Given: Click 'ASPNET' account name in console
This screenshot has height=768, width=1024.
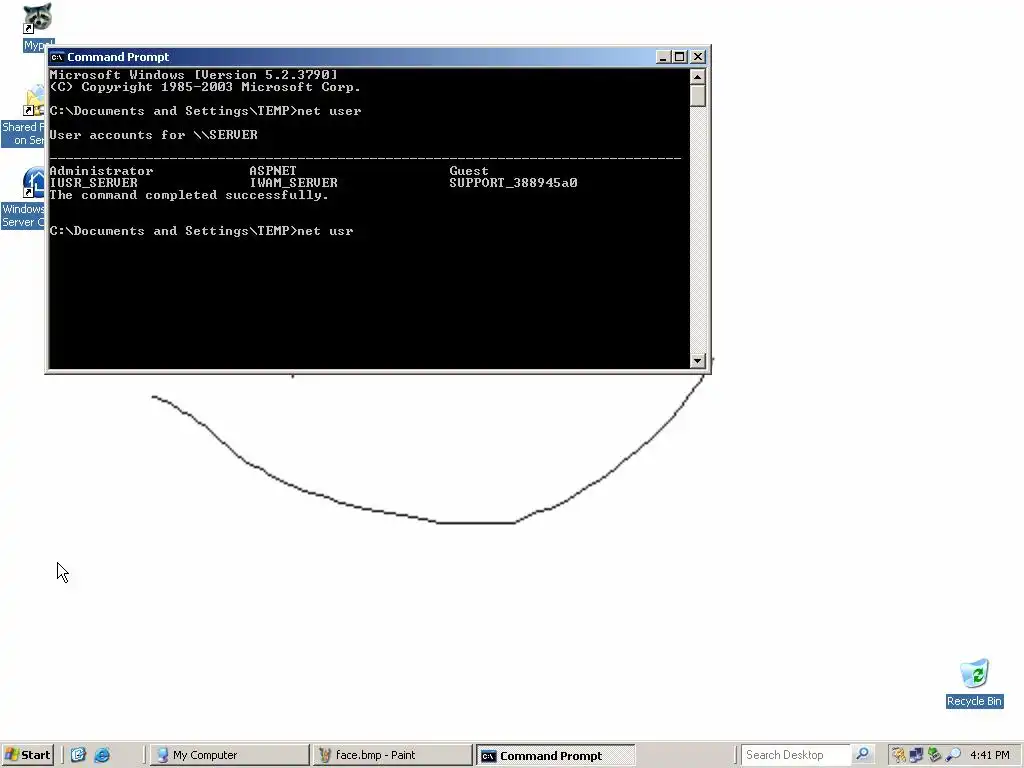Looking at the screenshot, I should pos(273,171).
